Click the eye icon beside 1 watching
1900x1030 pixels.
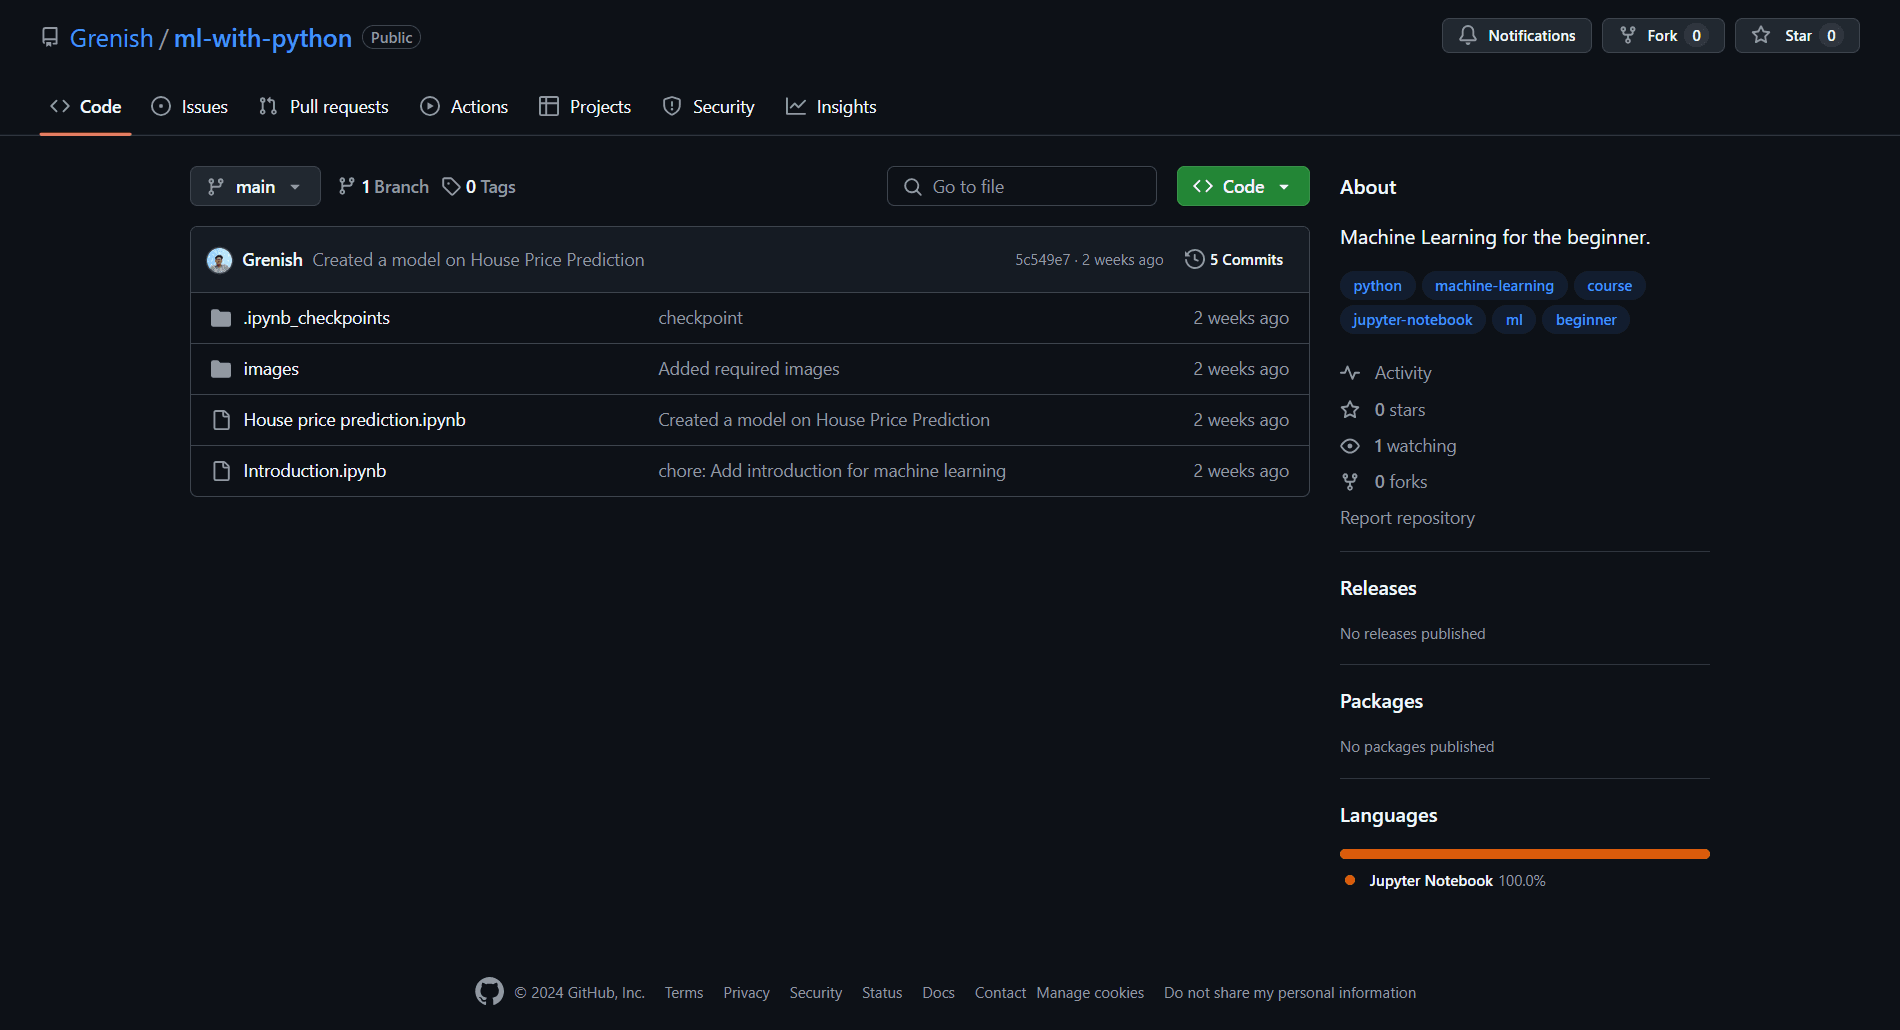[x=1350, y=446]
